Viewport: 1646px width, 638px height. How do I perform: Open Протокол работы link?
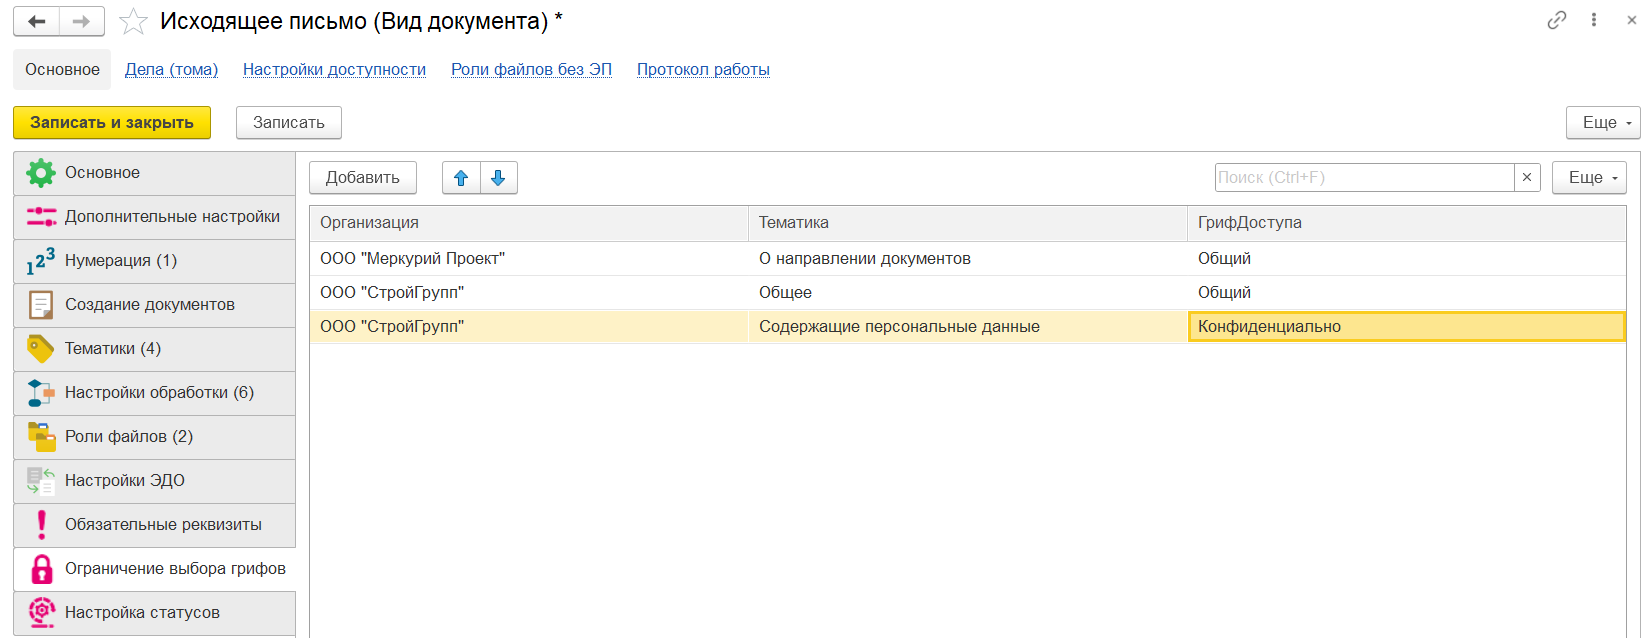click(x=703, y=70)
